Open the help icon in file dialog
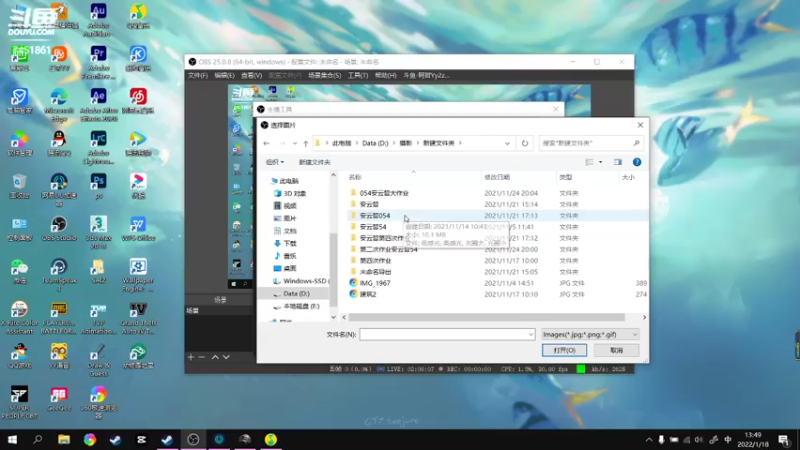Screen dimensions: 800x450 (x=637, y=162)
